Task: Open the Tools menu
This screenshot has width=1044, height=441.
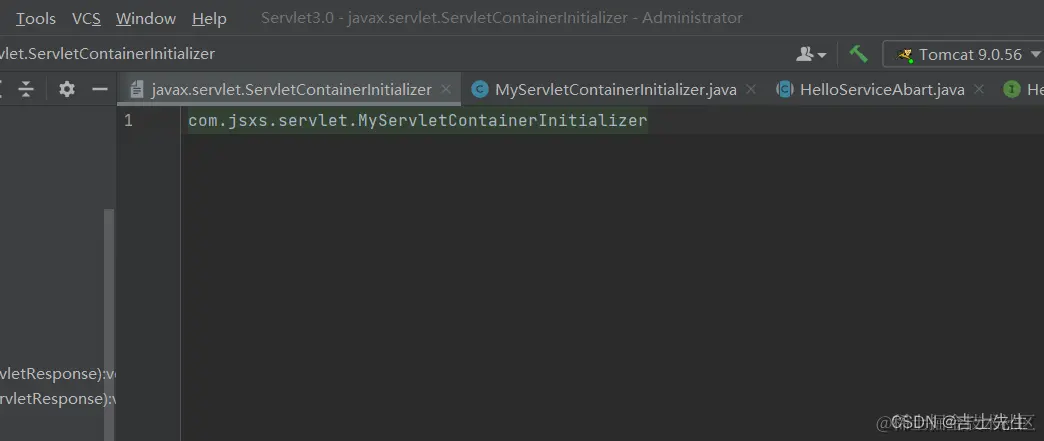Action: point(36,19)
